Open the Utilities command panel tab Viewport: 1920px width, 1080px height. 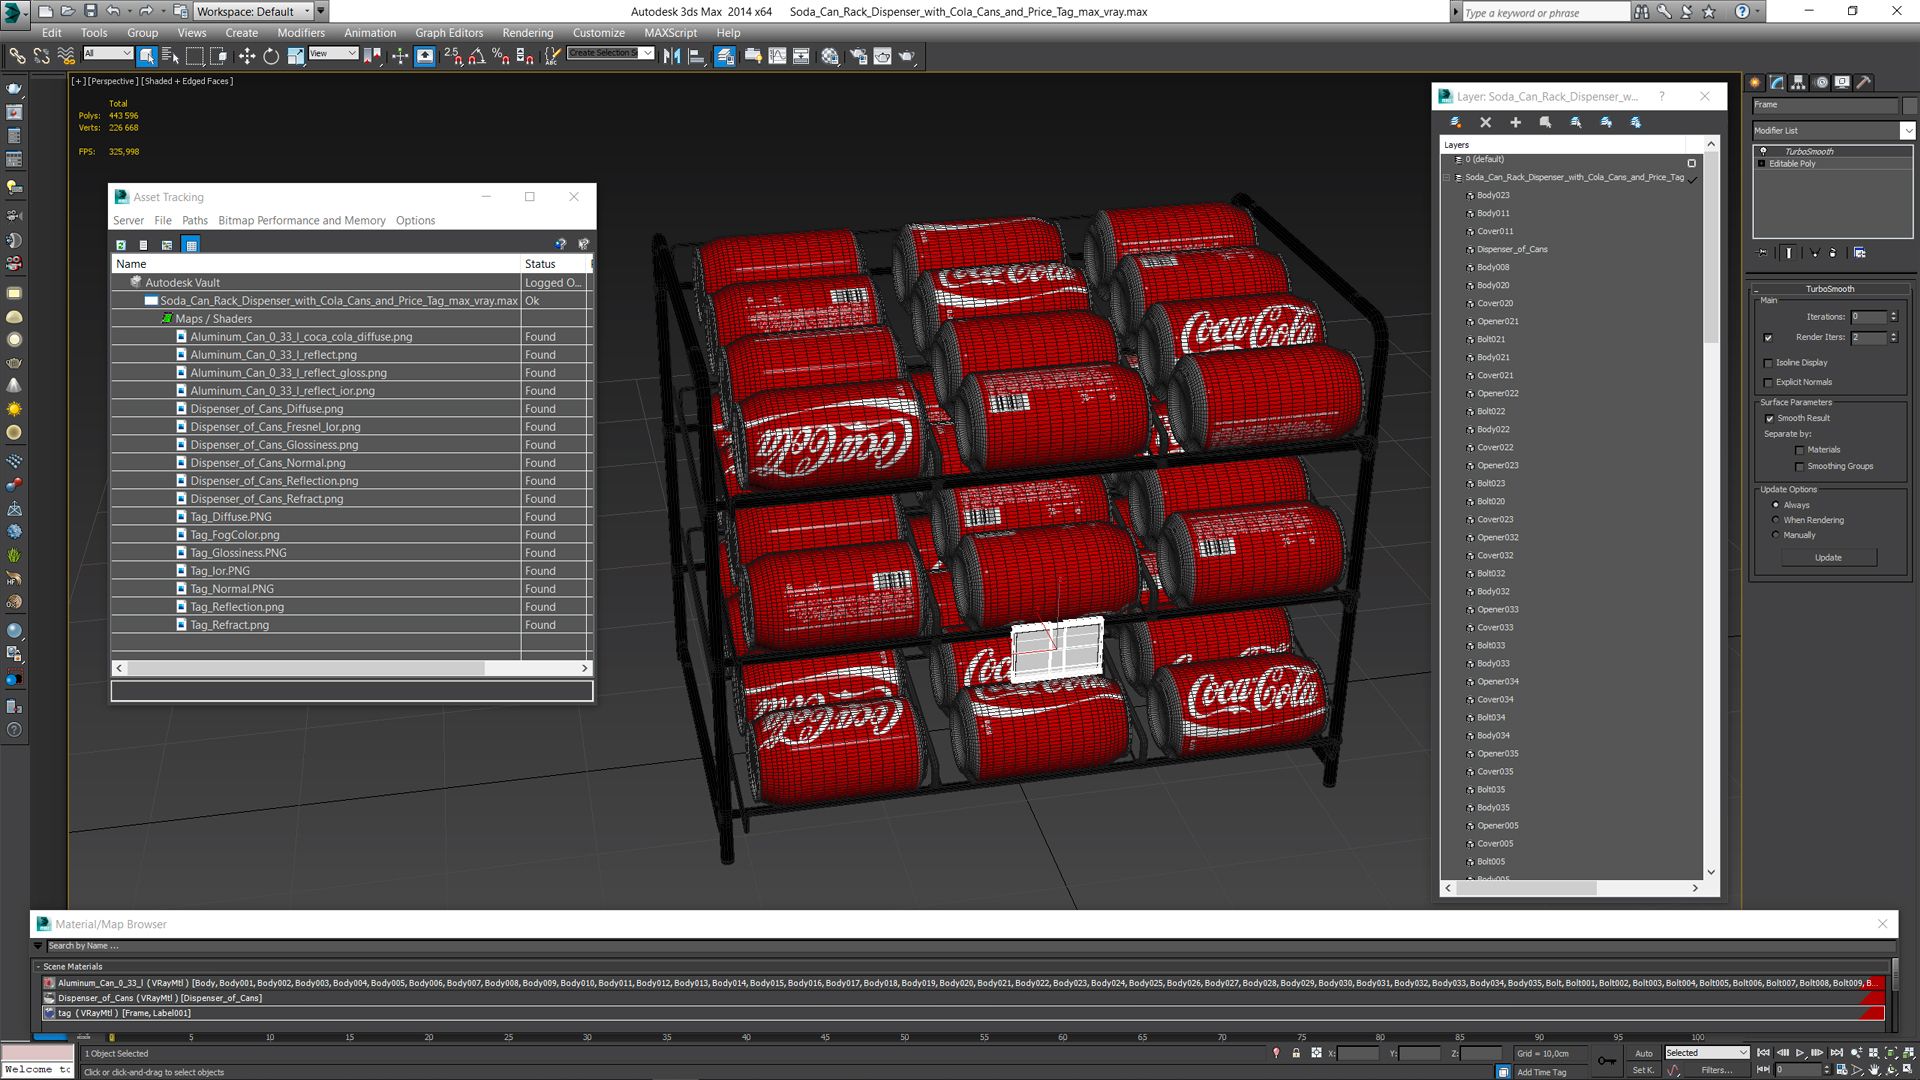[1864, 83]
